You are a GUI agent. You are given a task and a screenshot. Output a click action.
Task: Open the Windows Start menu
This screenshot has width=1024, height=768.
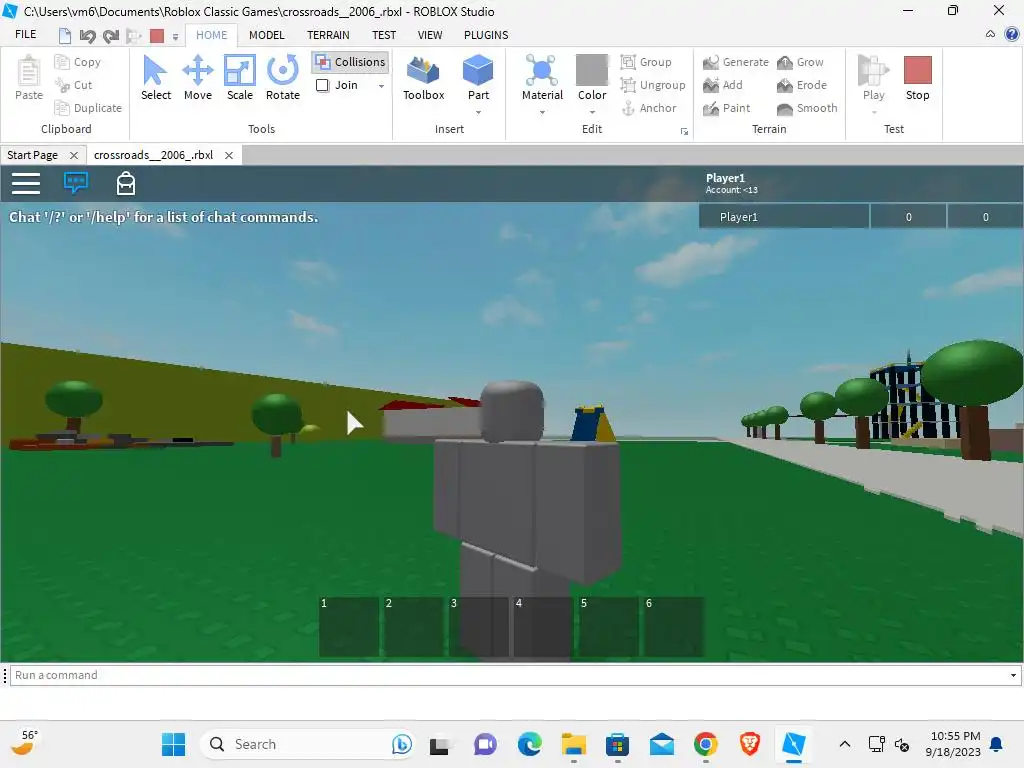[173, 744]
